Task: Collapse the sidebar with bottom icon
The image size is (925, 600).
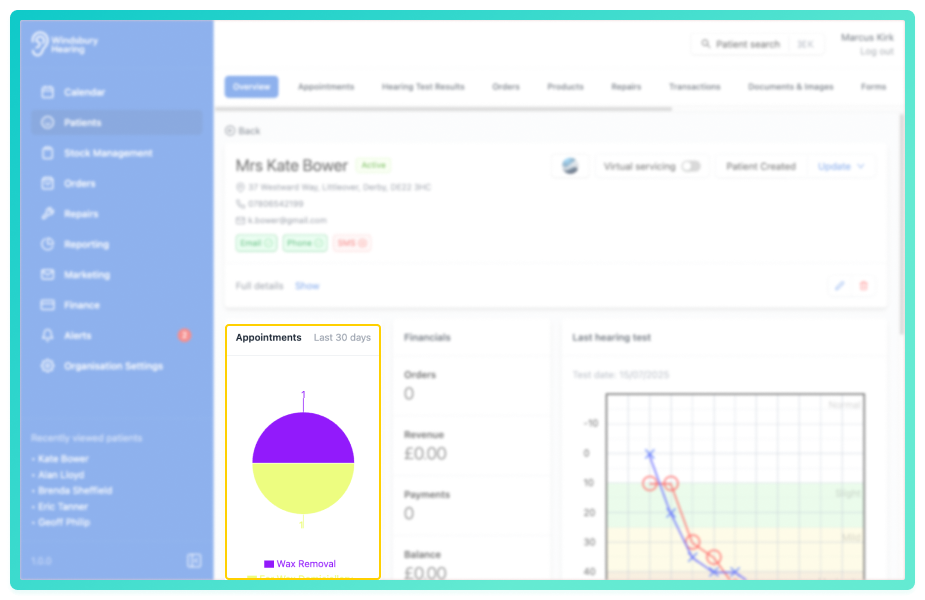Action: click(x=194, y=560)
